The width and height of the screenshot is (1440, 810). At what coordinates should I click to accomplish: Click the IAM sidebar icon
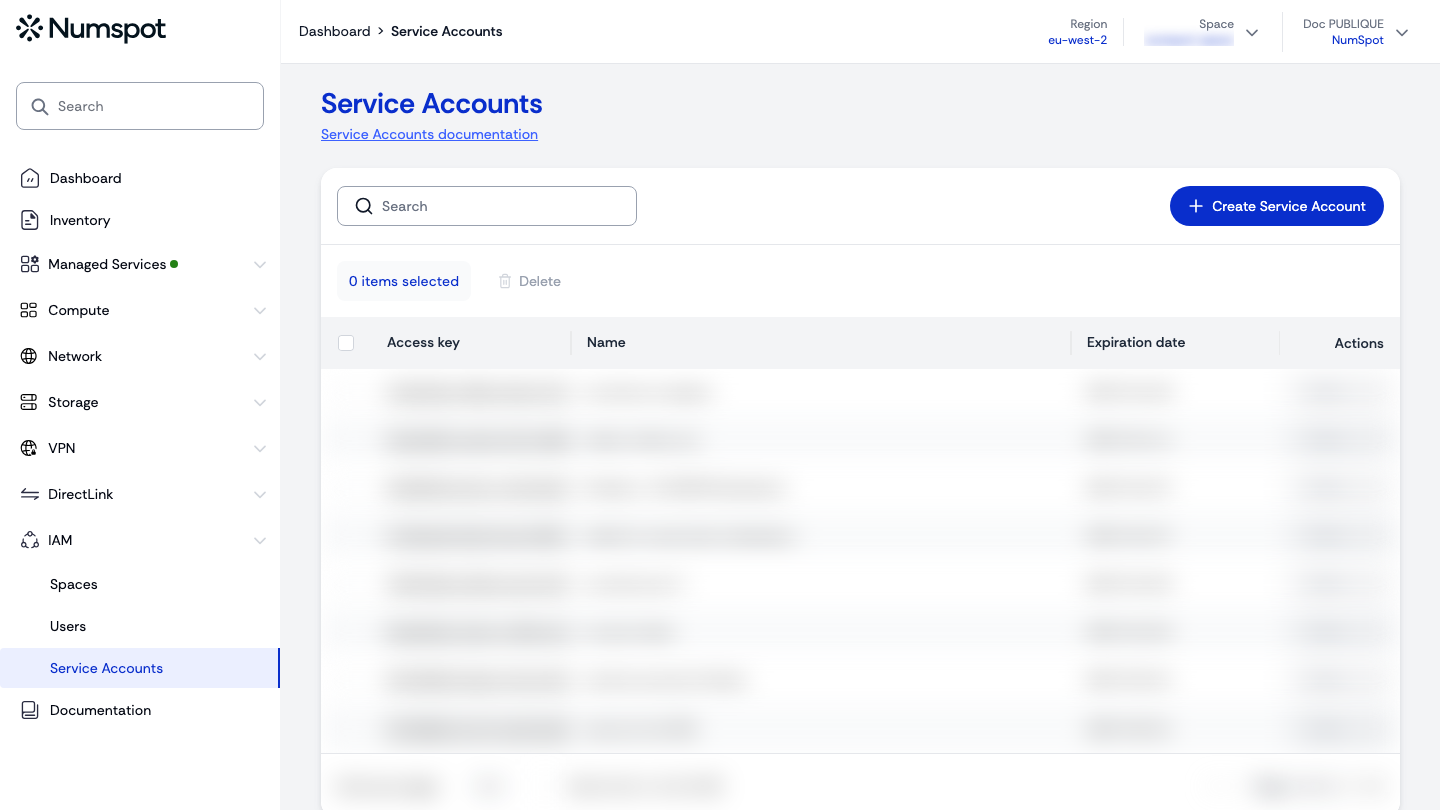pos(29,540)
